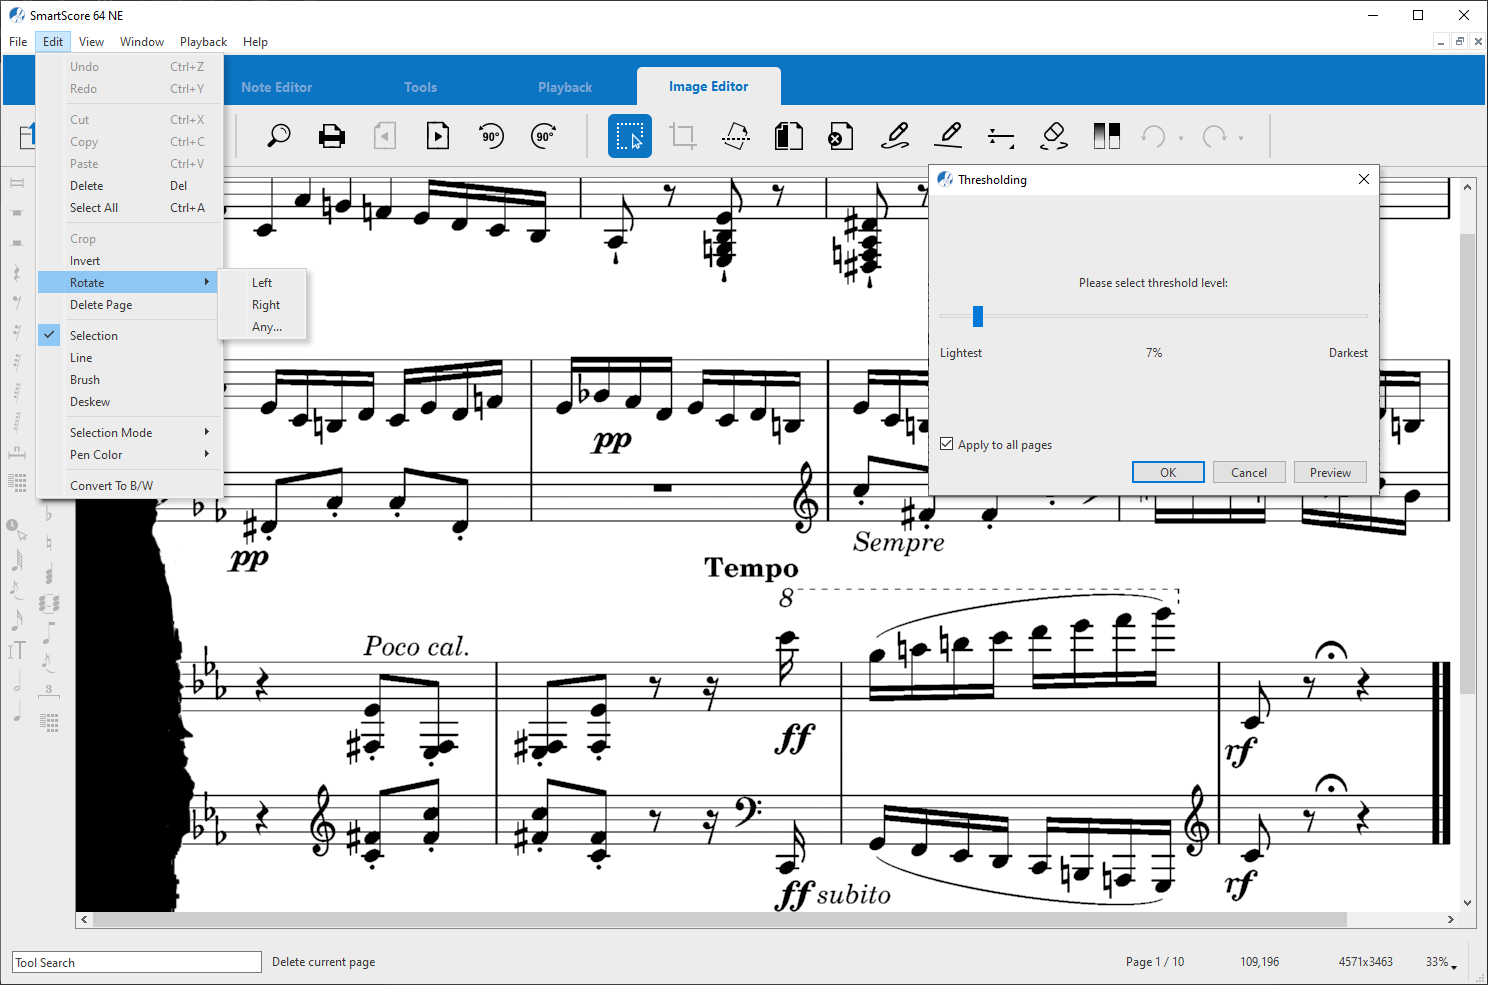This screenshot has width=1488, height=985.
Task: Open the zoom percentage dropdown 33%
Action: [x=1441, y=962]
